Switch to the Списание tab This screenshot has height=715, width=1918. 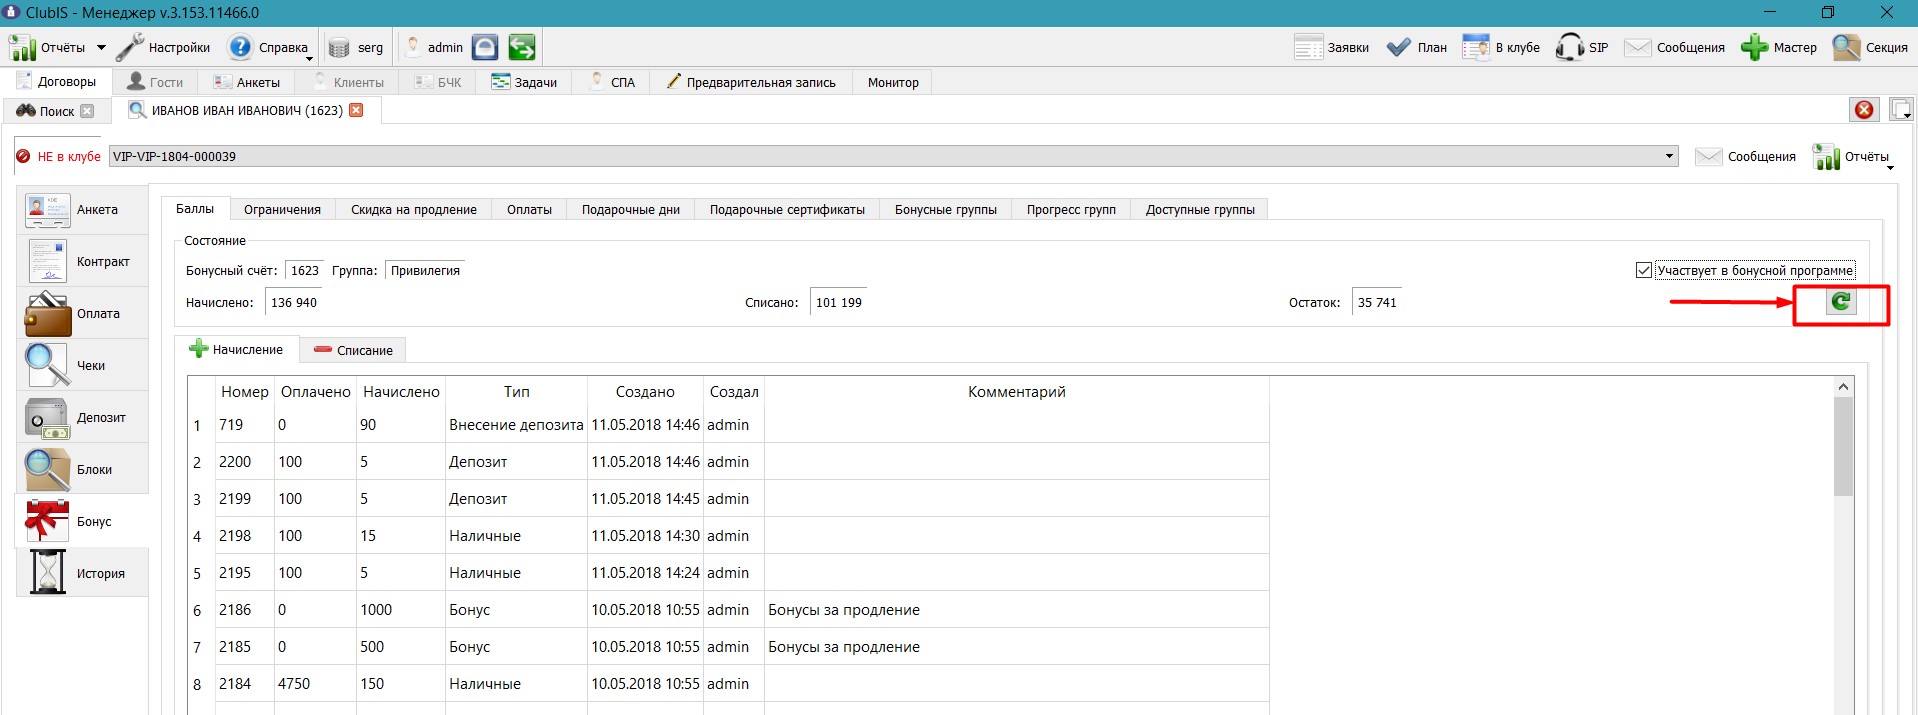click(353, 350)
